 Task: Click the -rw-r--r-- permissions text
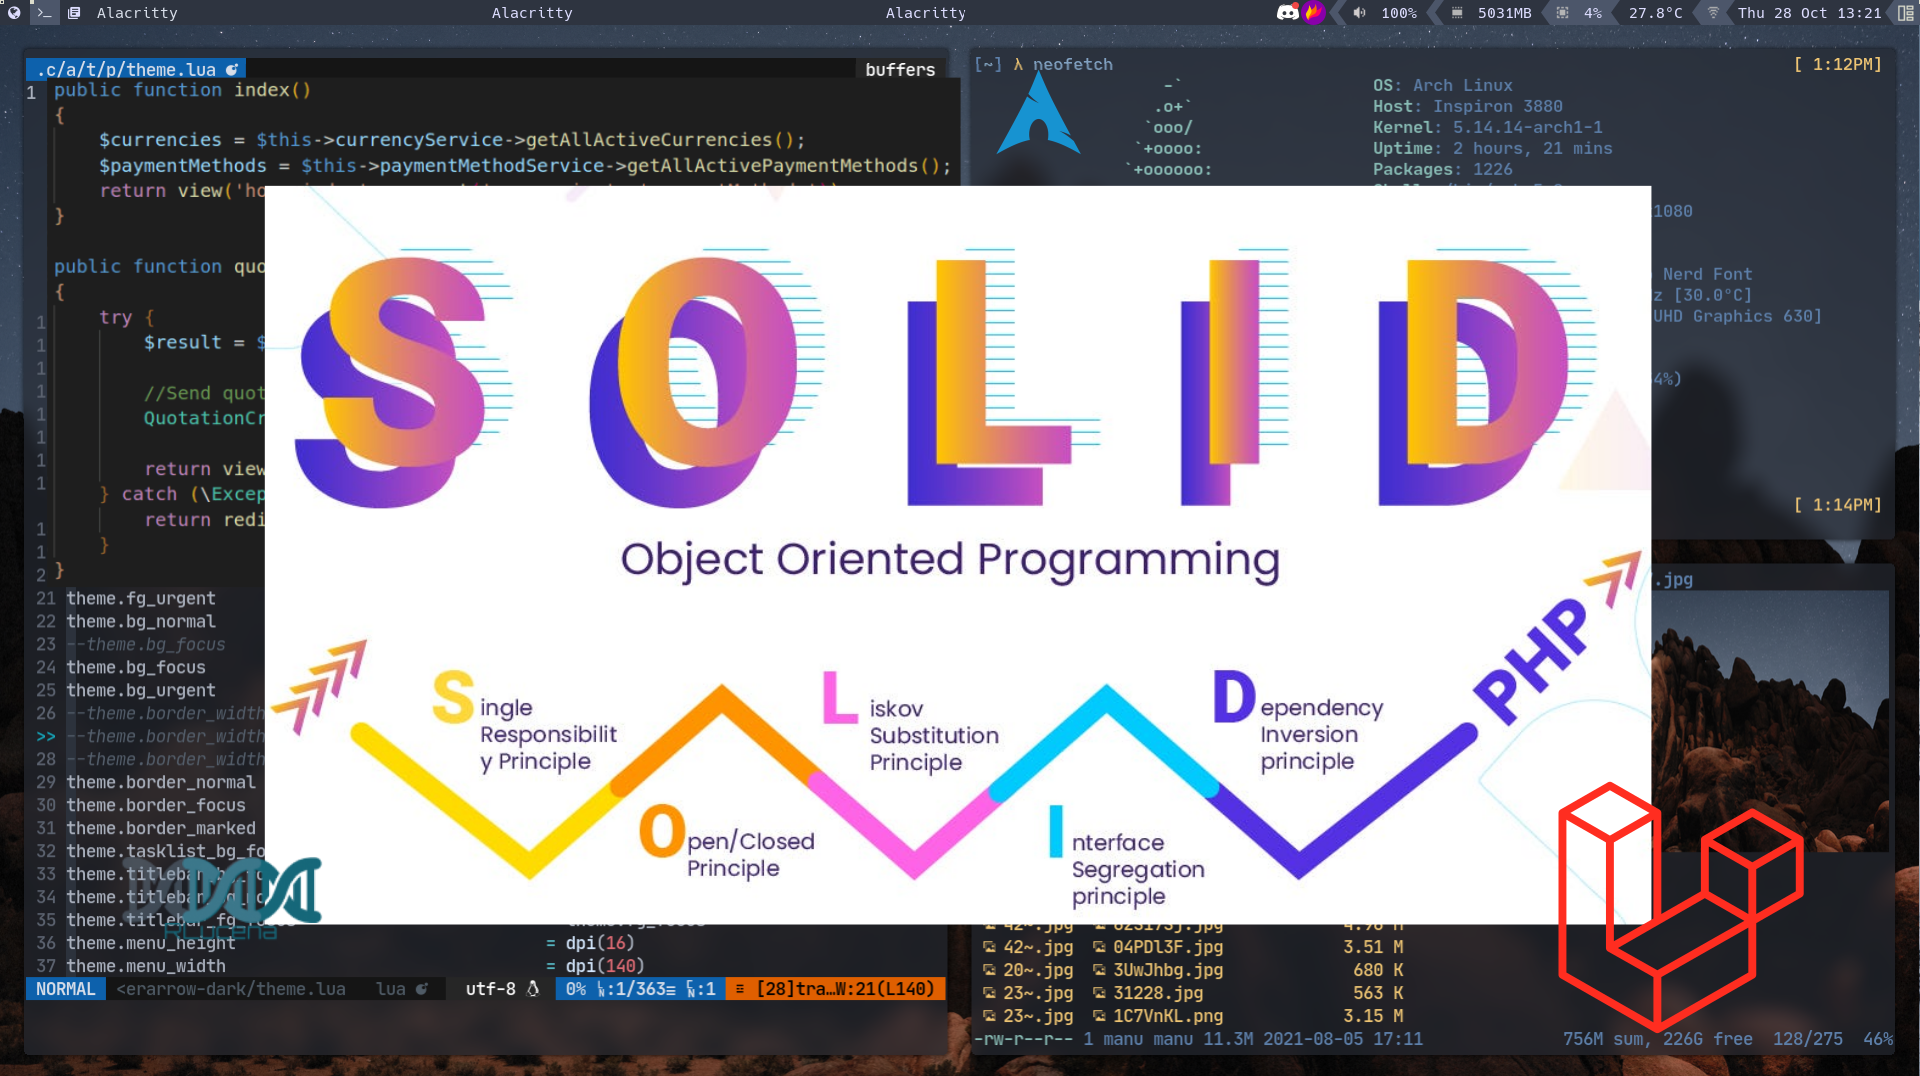tap(1023, 1039)
